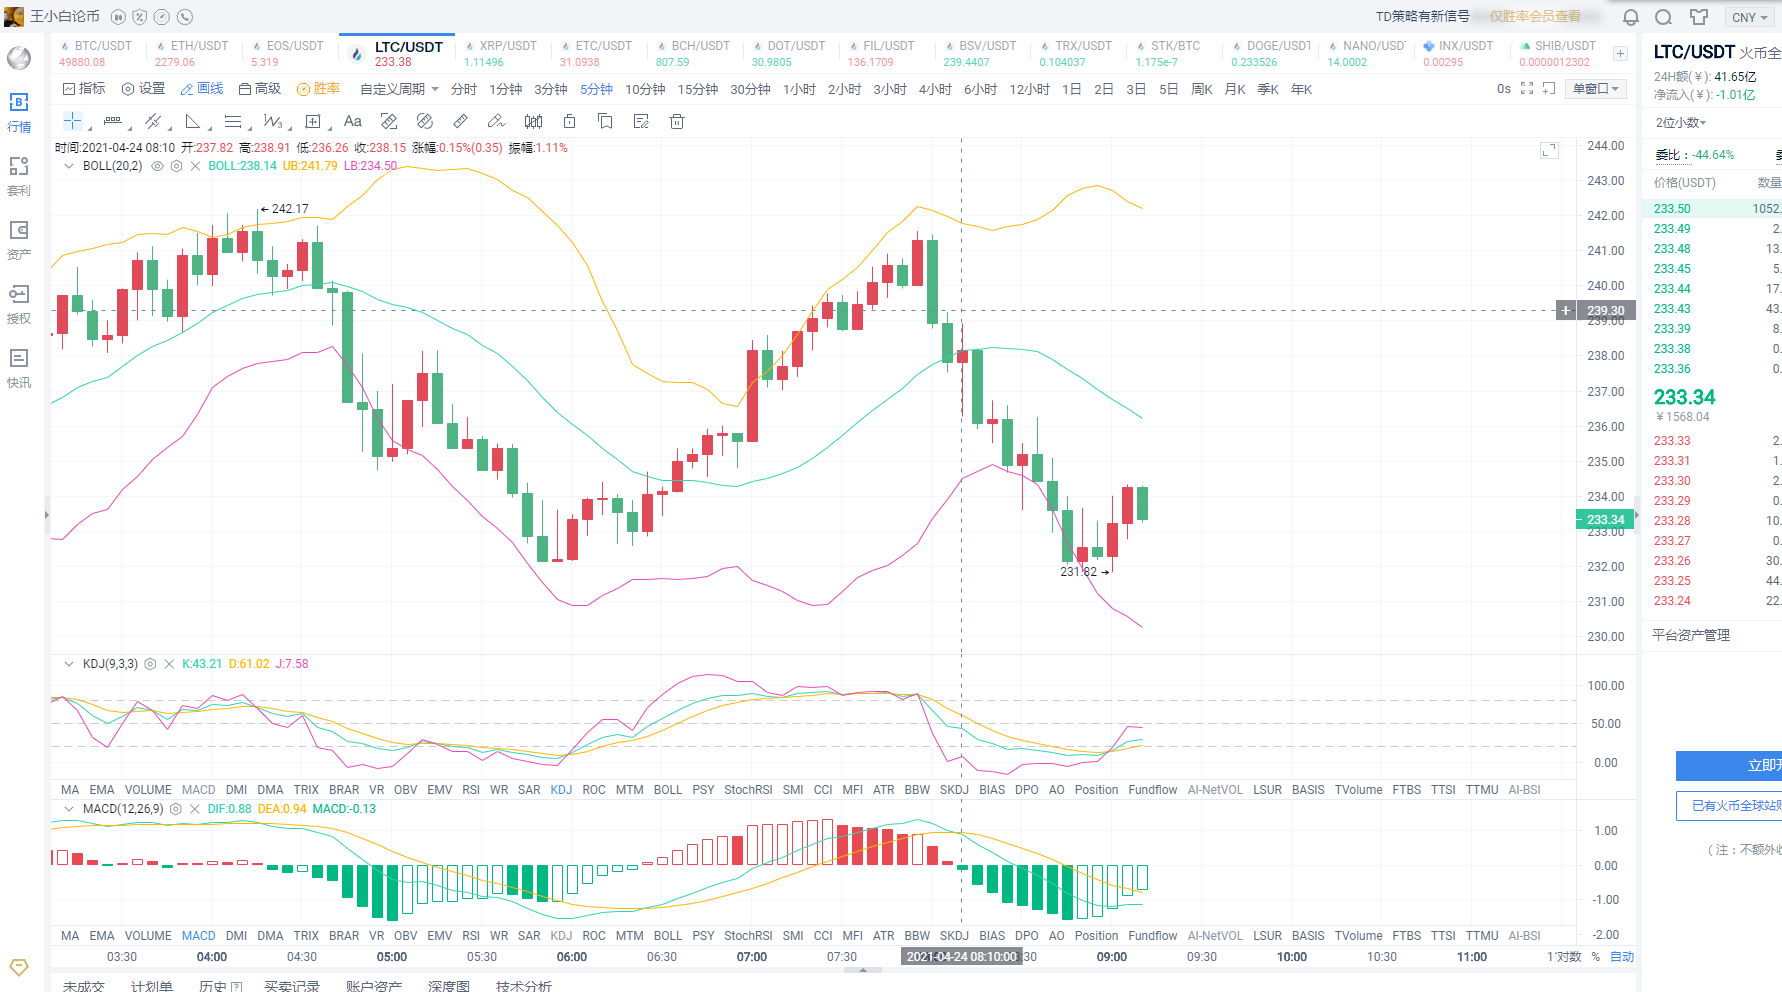The image size is (1782, 992).
Task: Open the 深度图 depth chart tab
Action: pyautogui.click(x=449, y=986)
